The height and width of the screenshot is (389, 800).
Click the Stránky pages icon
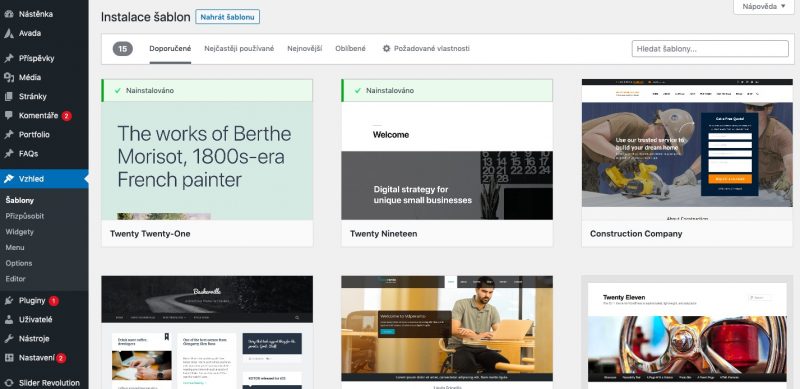coord(9,96)
